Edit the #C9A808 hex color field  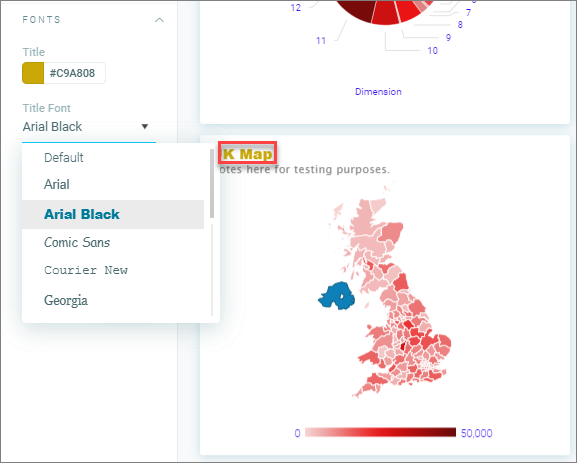[75, 73]
